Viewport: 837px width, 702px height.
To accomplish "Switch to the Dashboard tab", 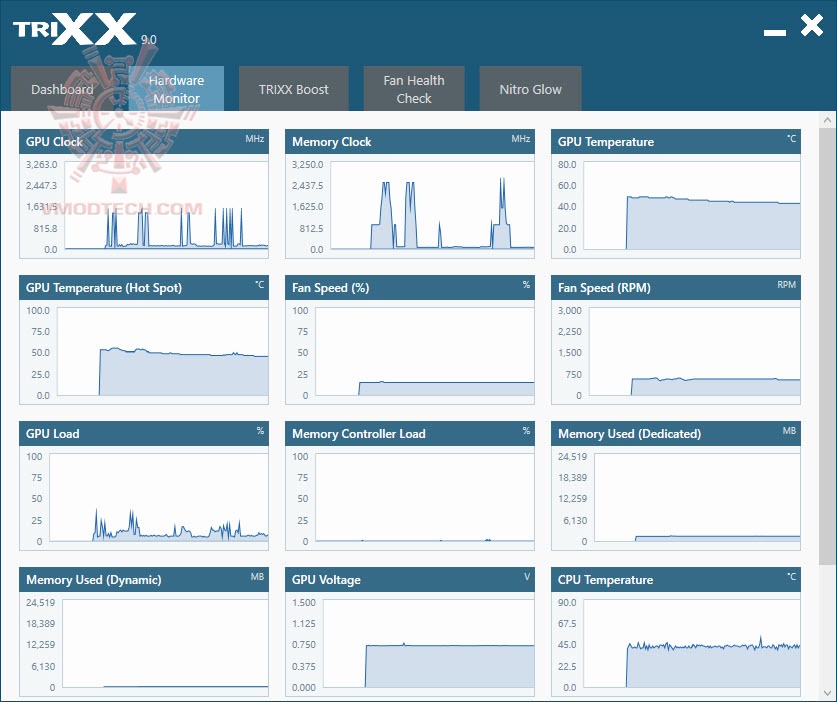I will click(62, 89).
